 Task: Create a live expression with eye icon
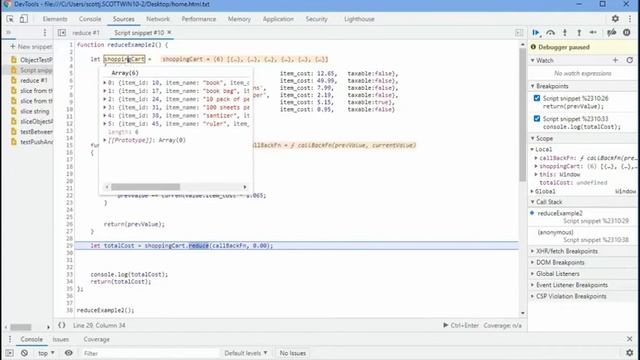tap(69, 353)
